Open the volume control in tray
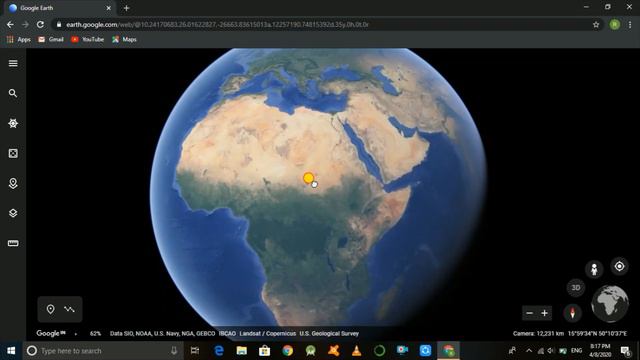Screen dimensions: 640x360 551,351
